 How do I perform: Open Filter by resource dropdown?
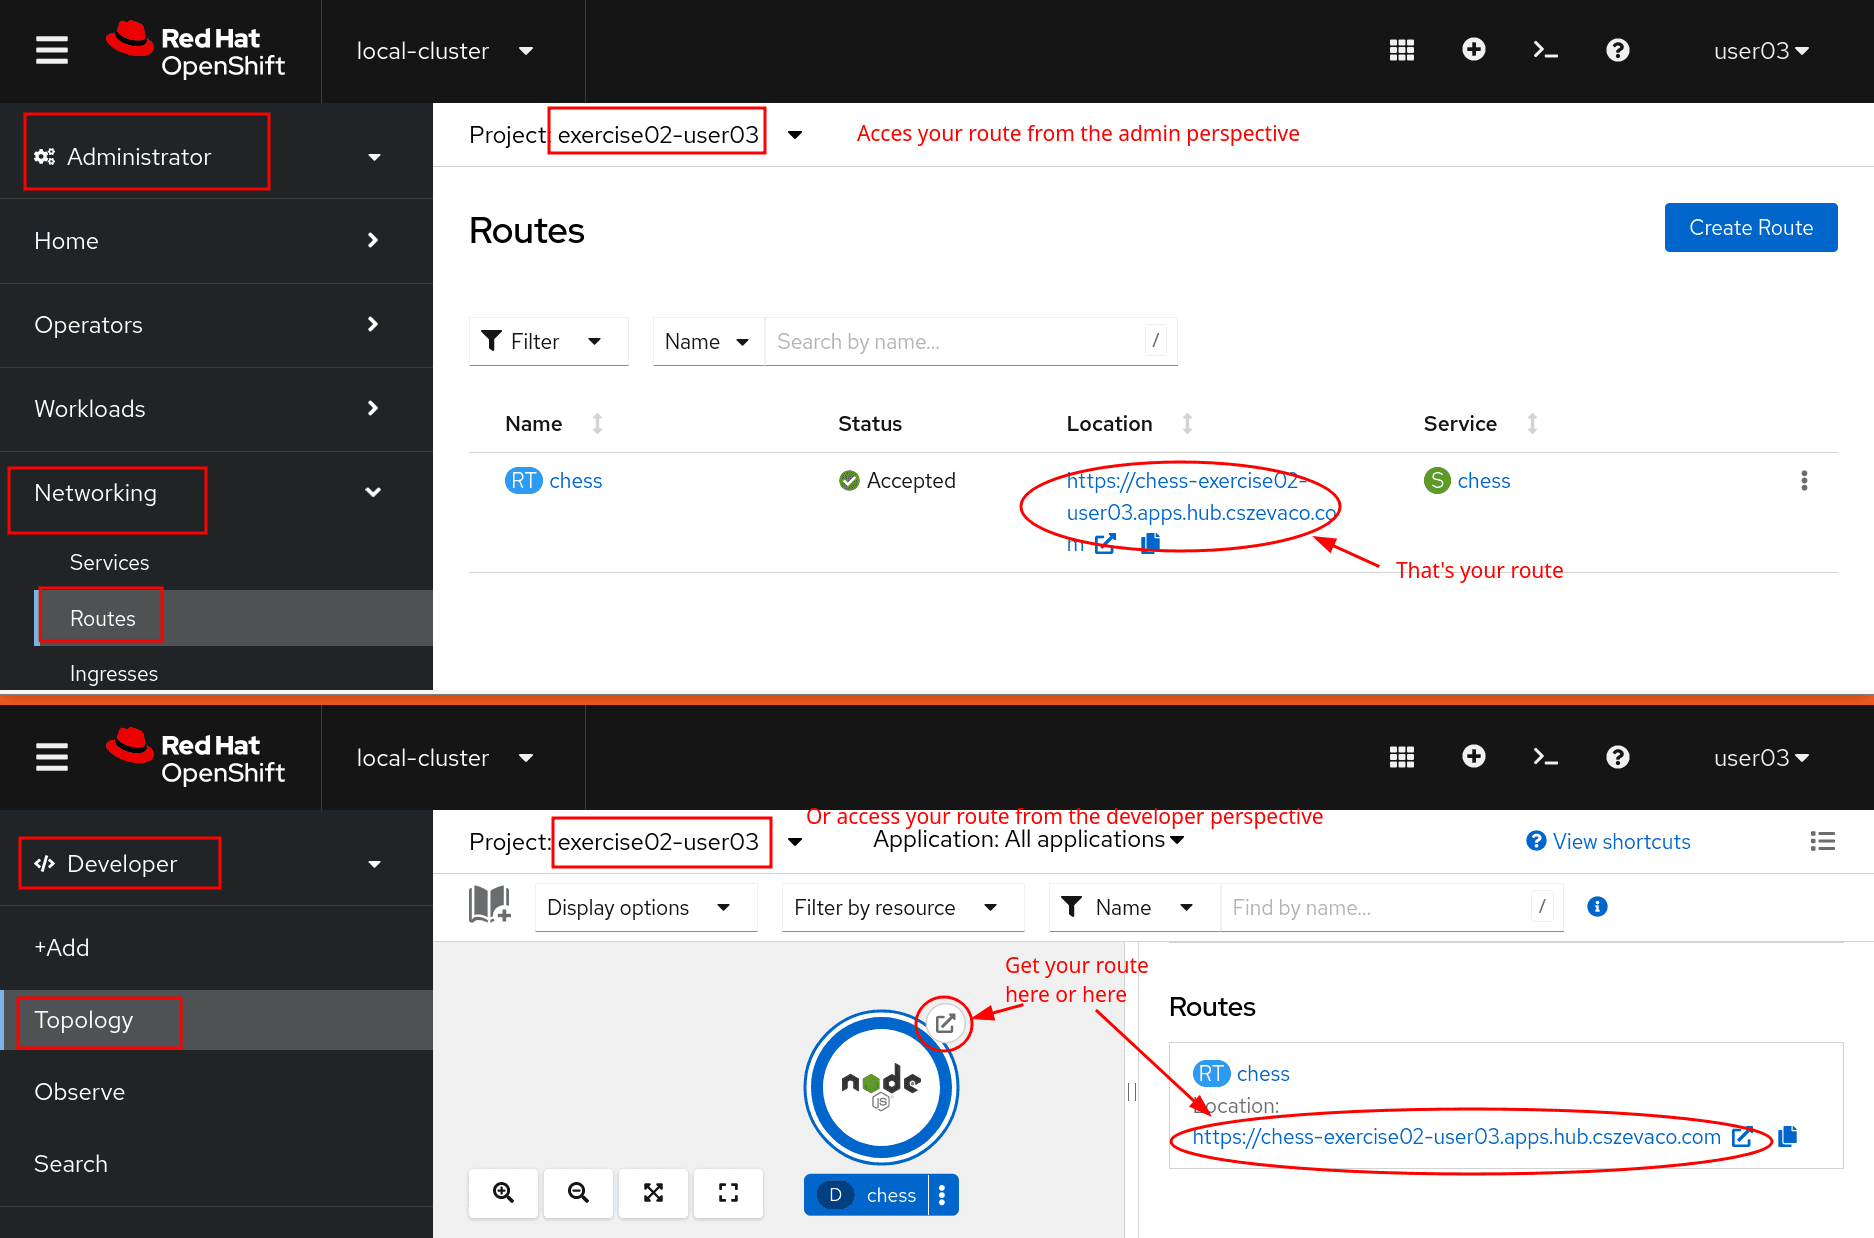tap(903, 908)
